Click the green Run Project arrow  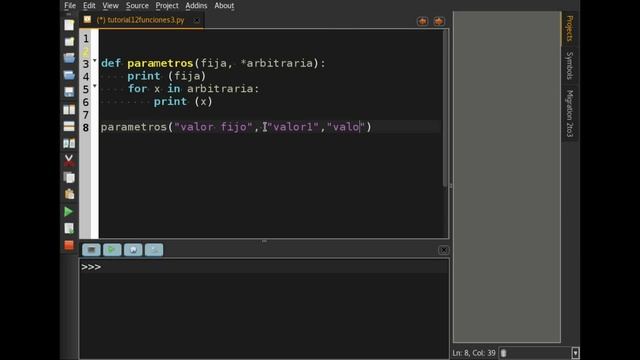coord(69,211)
